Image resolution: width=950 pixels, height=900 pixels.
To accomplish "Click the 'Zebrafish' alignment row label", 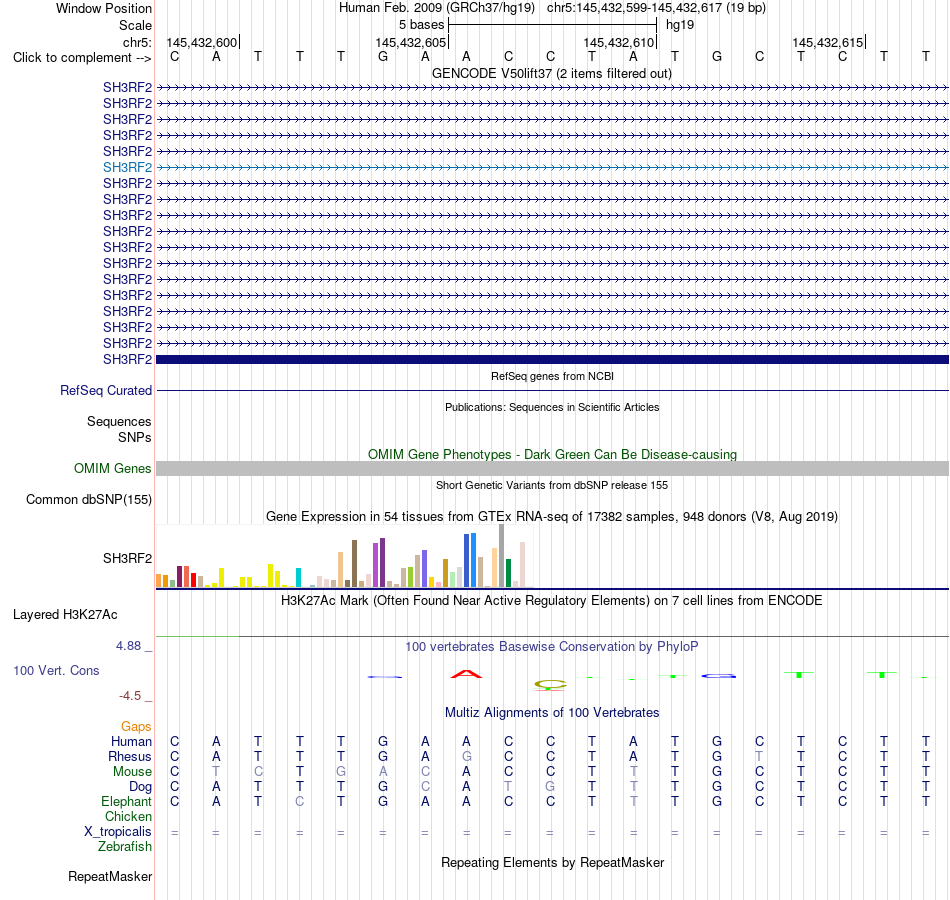I will point(125,846).
